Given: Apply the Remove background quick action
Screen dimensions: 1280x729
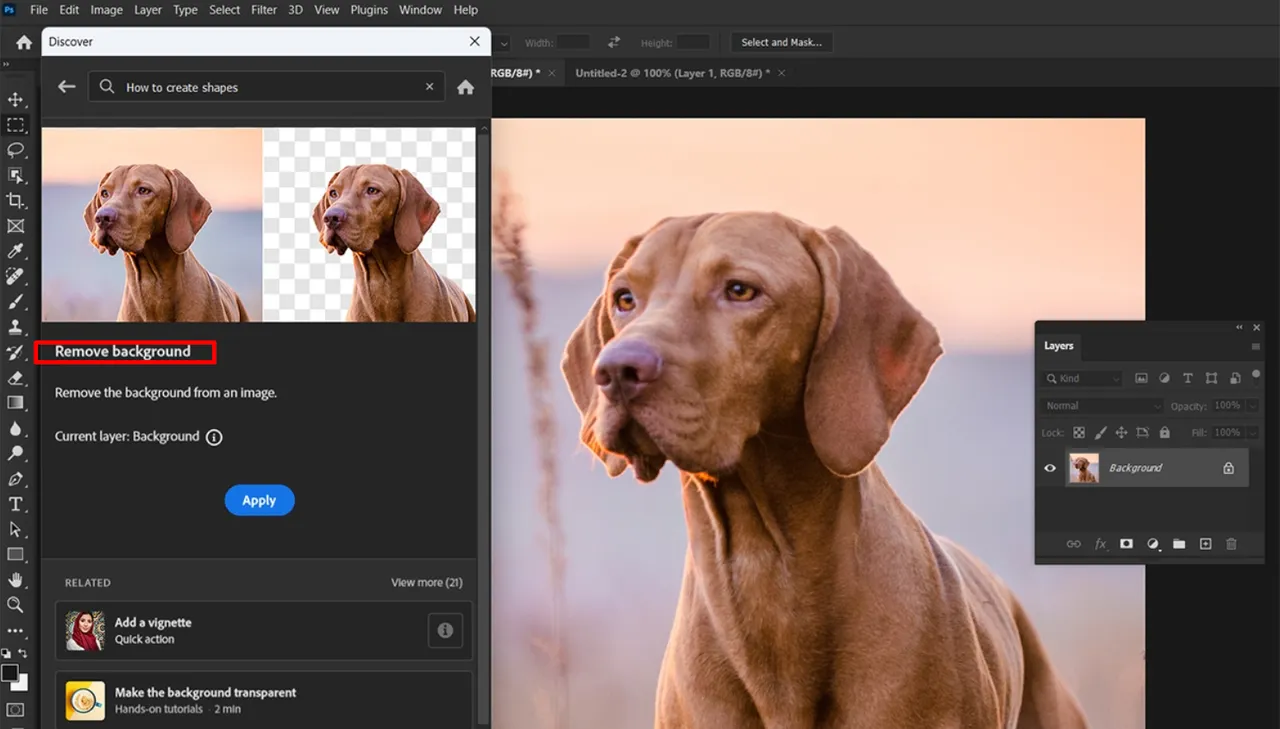Looking at the screenshot, I should tap(259, 500).
